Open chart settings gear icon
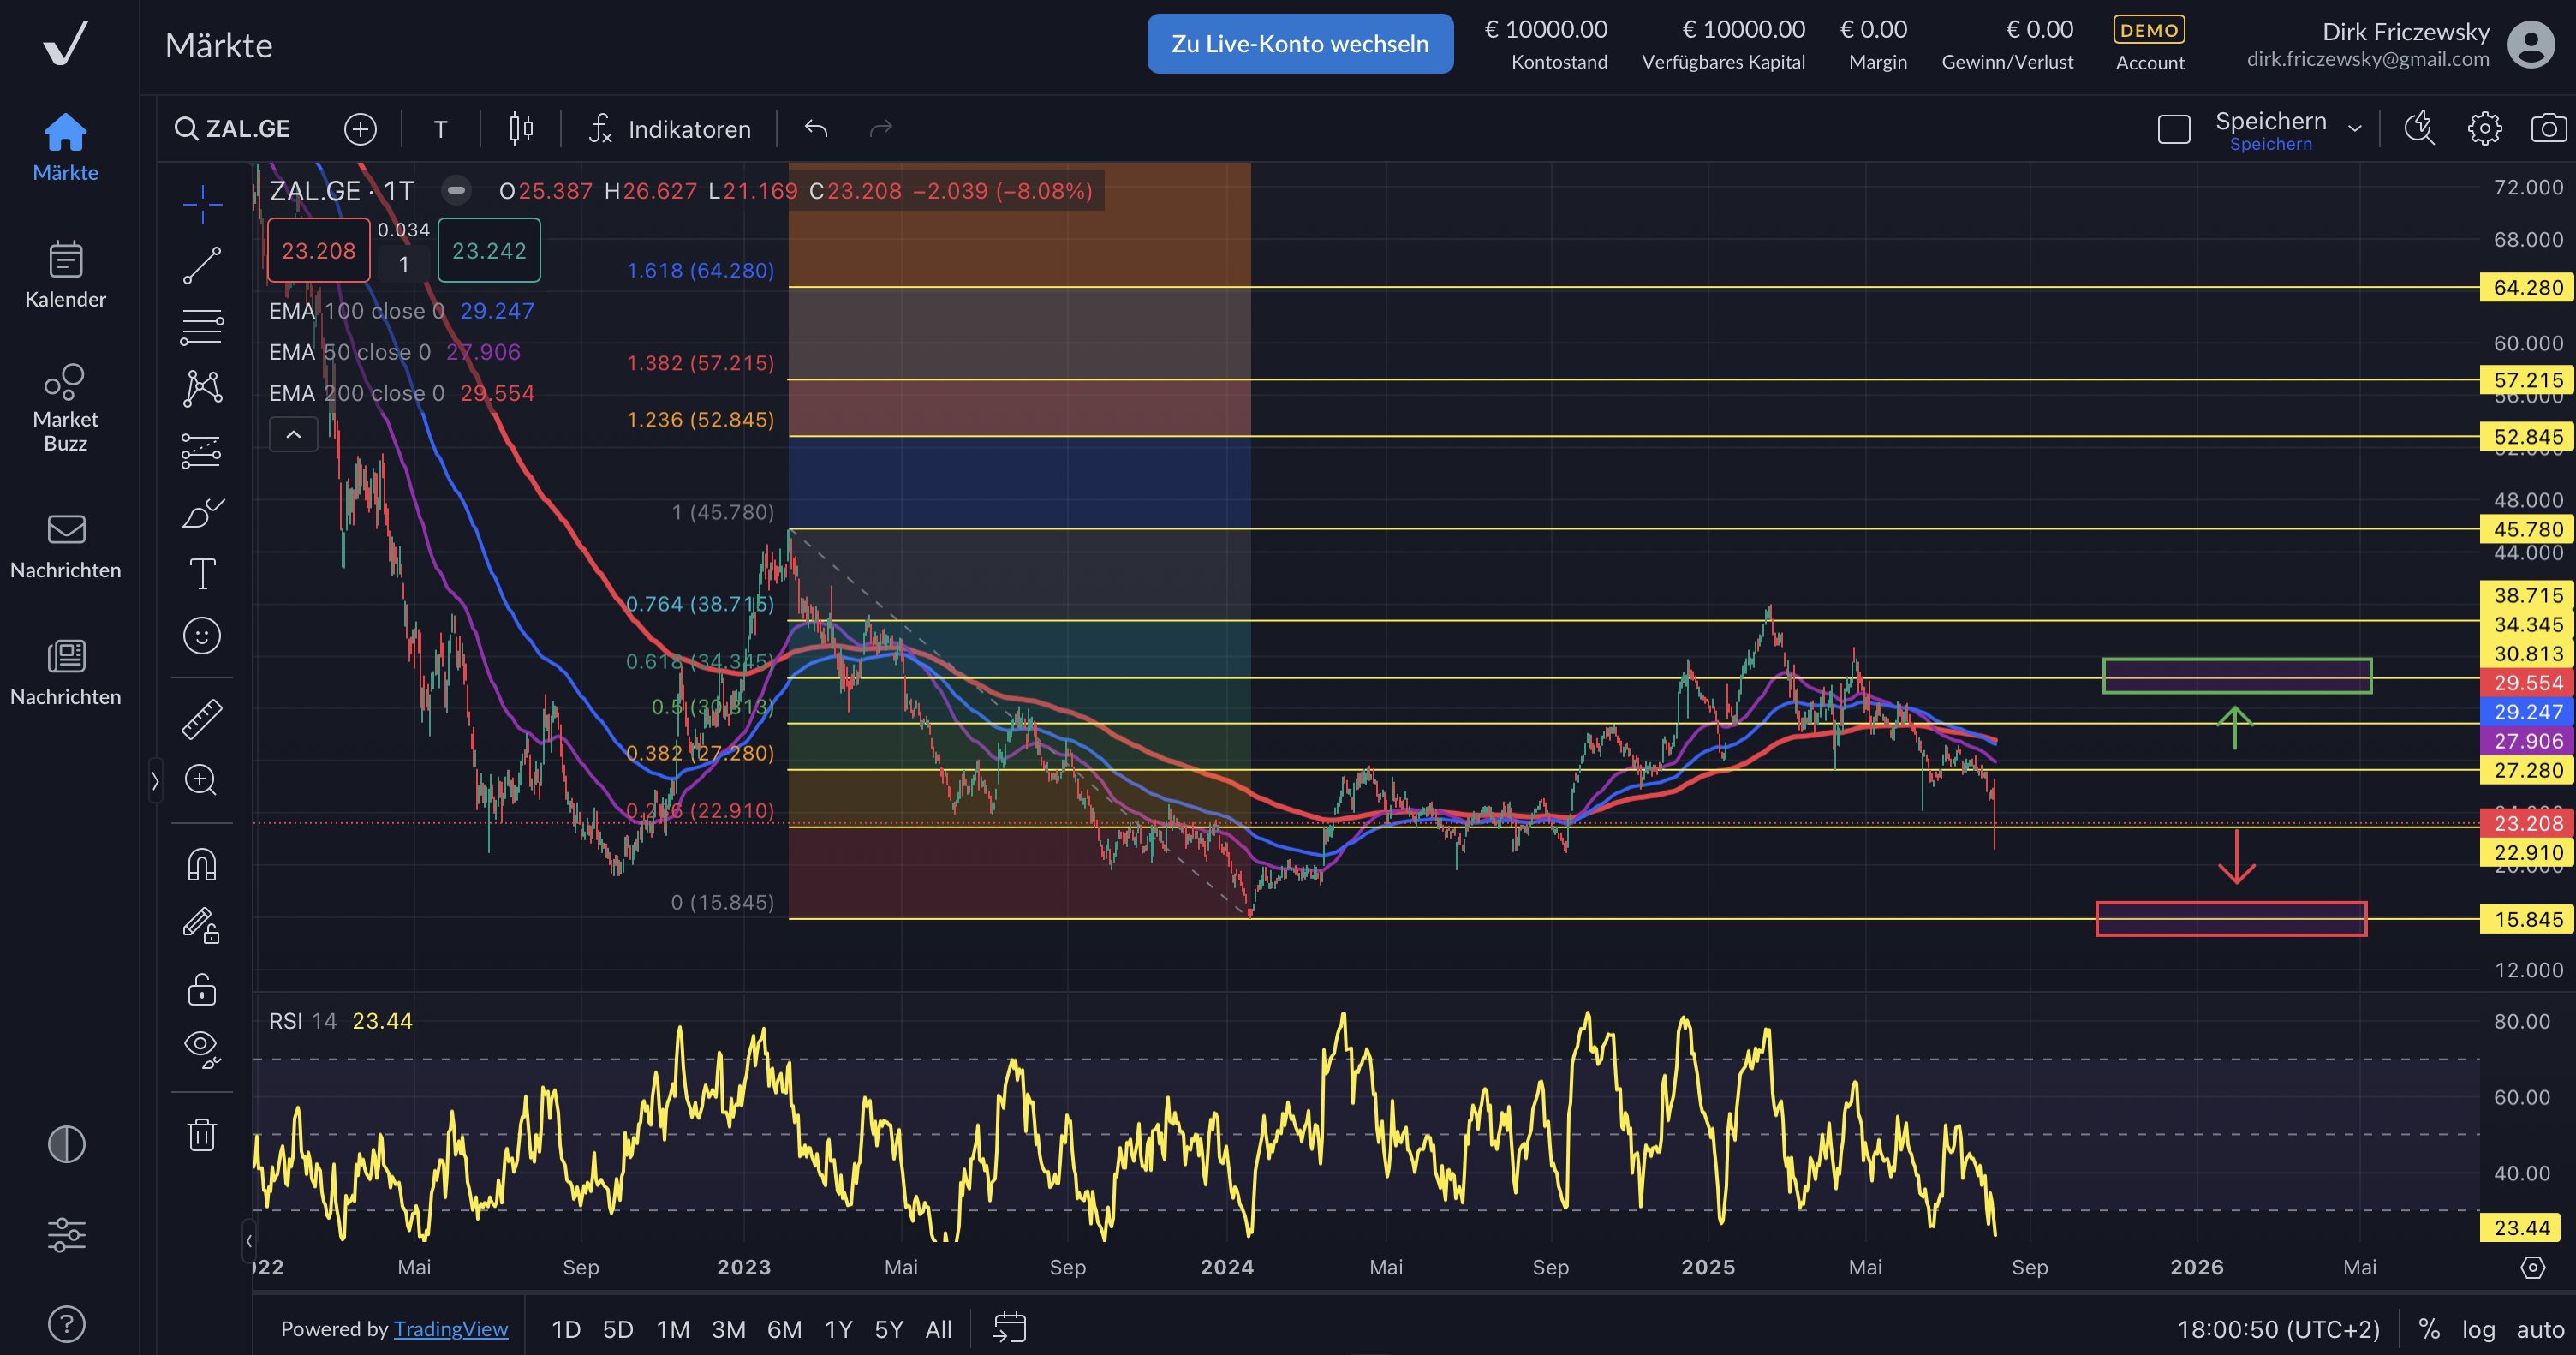This screenshot has width=2576, height=1355. coord(2484,129)
